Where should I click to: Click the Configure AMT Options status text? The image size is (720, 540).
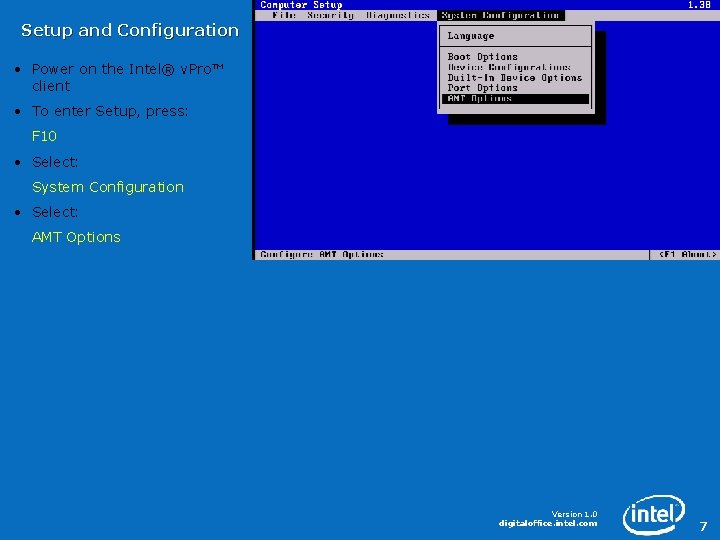[321, 254]
